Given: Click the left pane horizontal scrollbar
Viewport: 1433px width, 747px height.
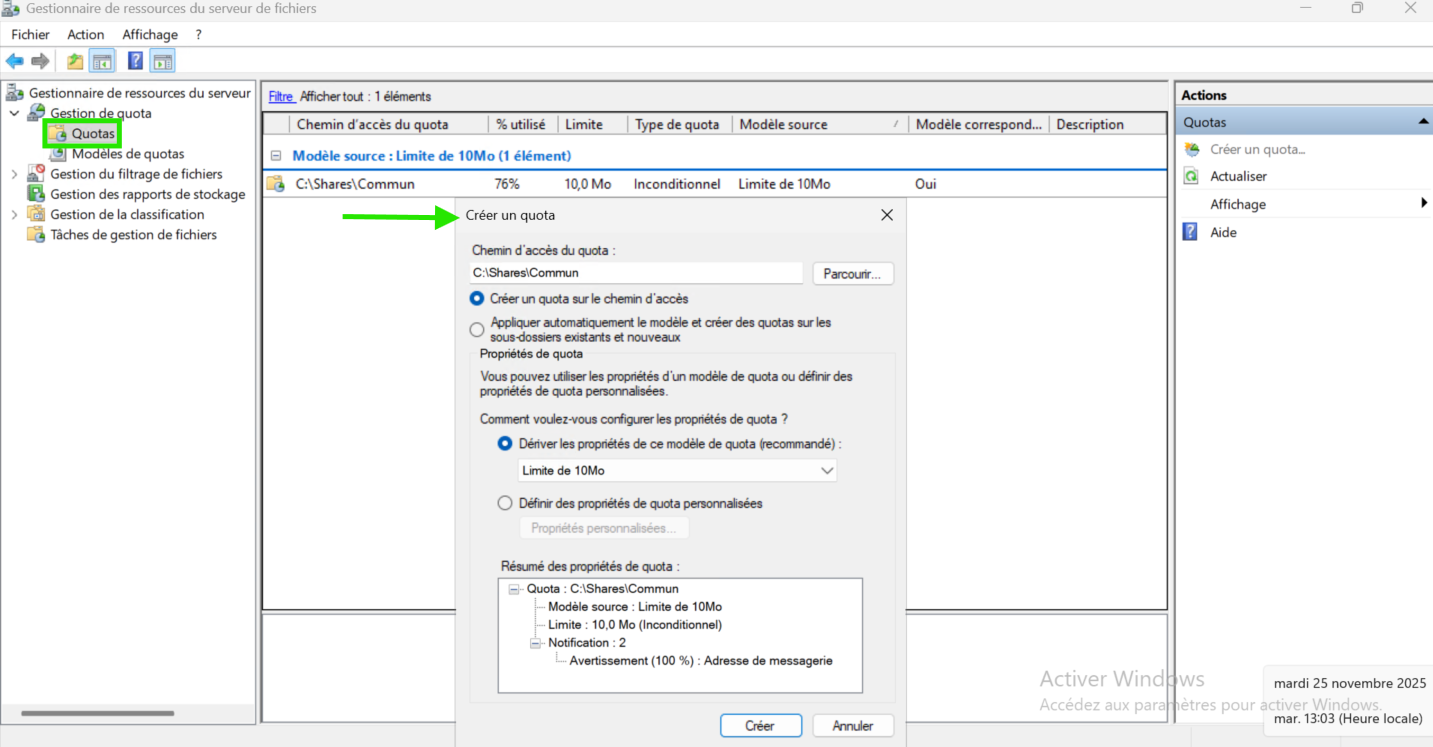Looking at the screenshot, I should (x=98, y=713).
